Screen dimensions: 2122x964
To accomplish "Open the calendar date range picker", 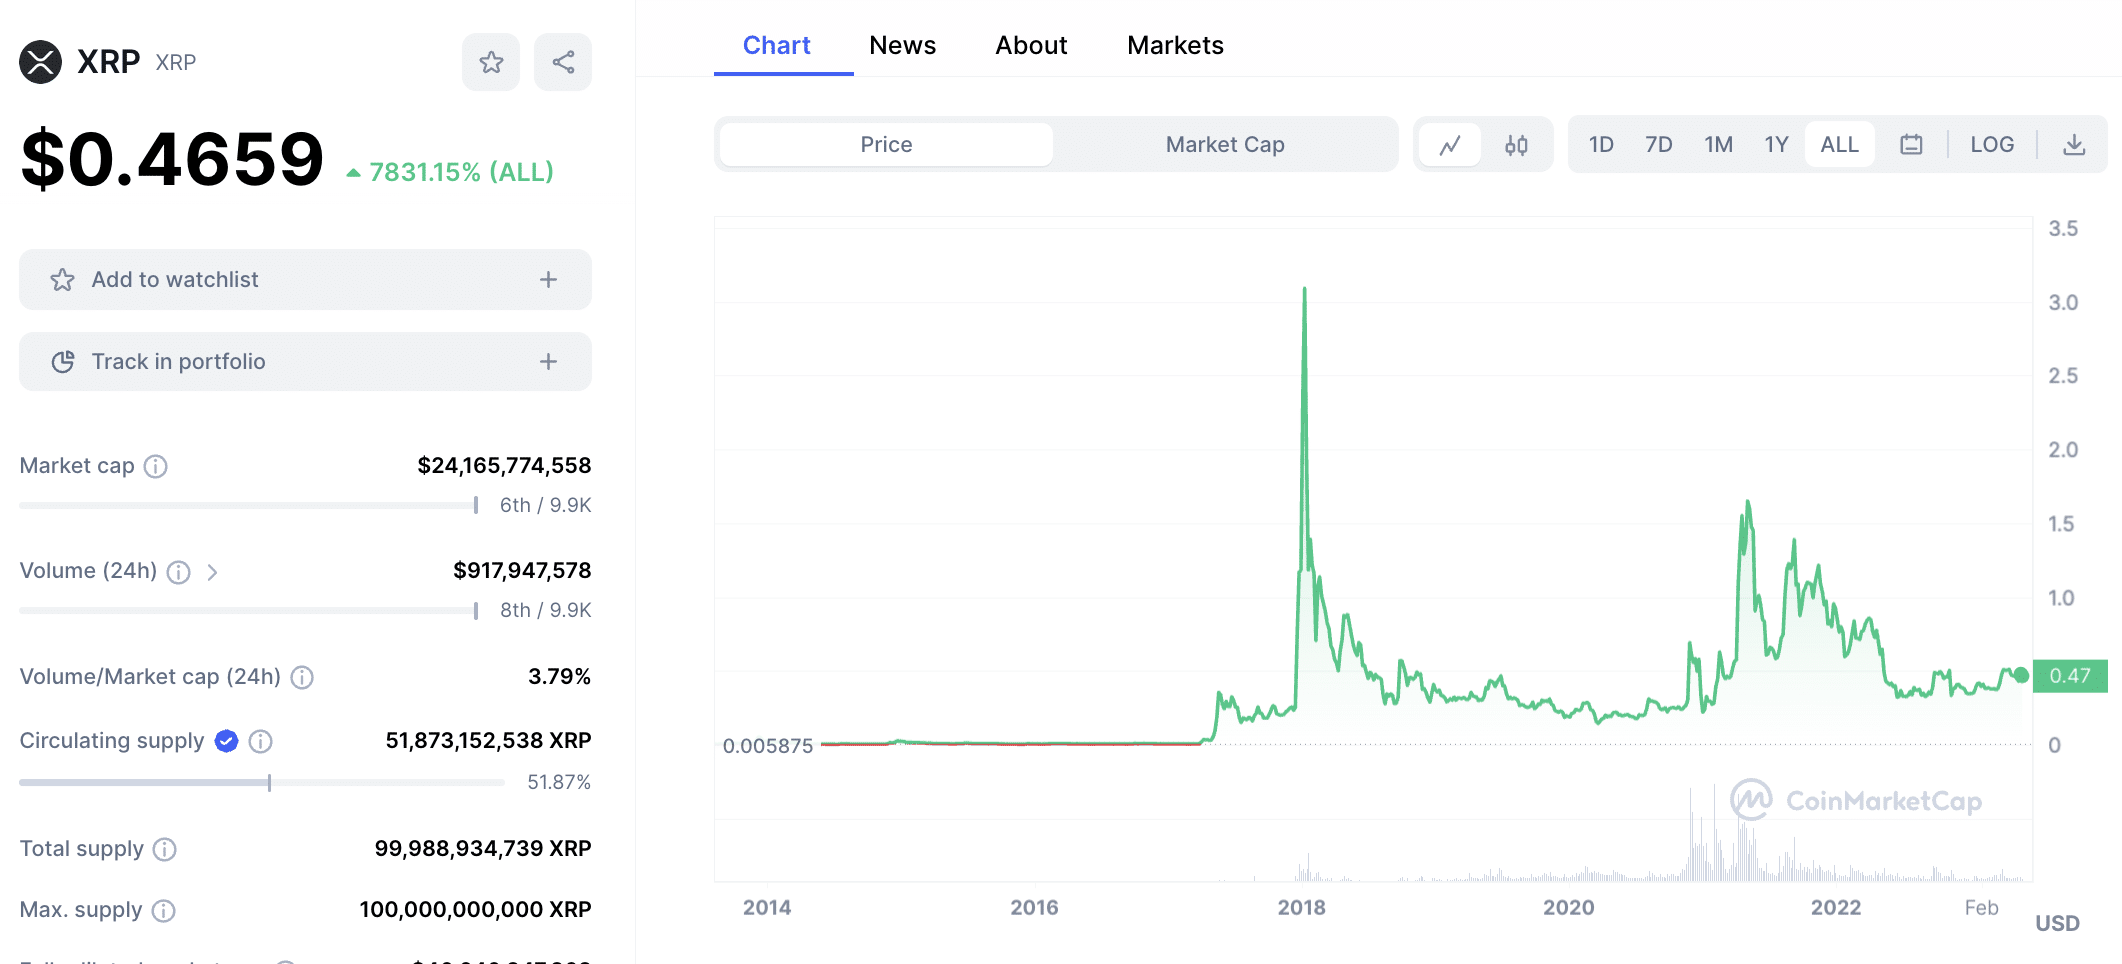I will click(x=1911, y=145).
